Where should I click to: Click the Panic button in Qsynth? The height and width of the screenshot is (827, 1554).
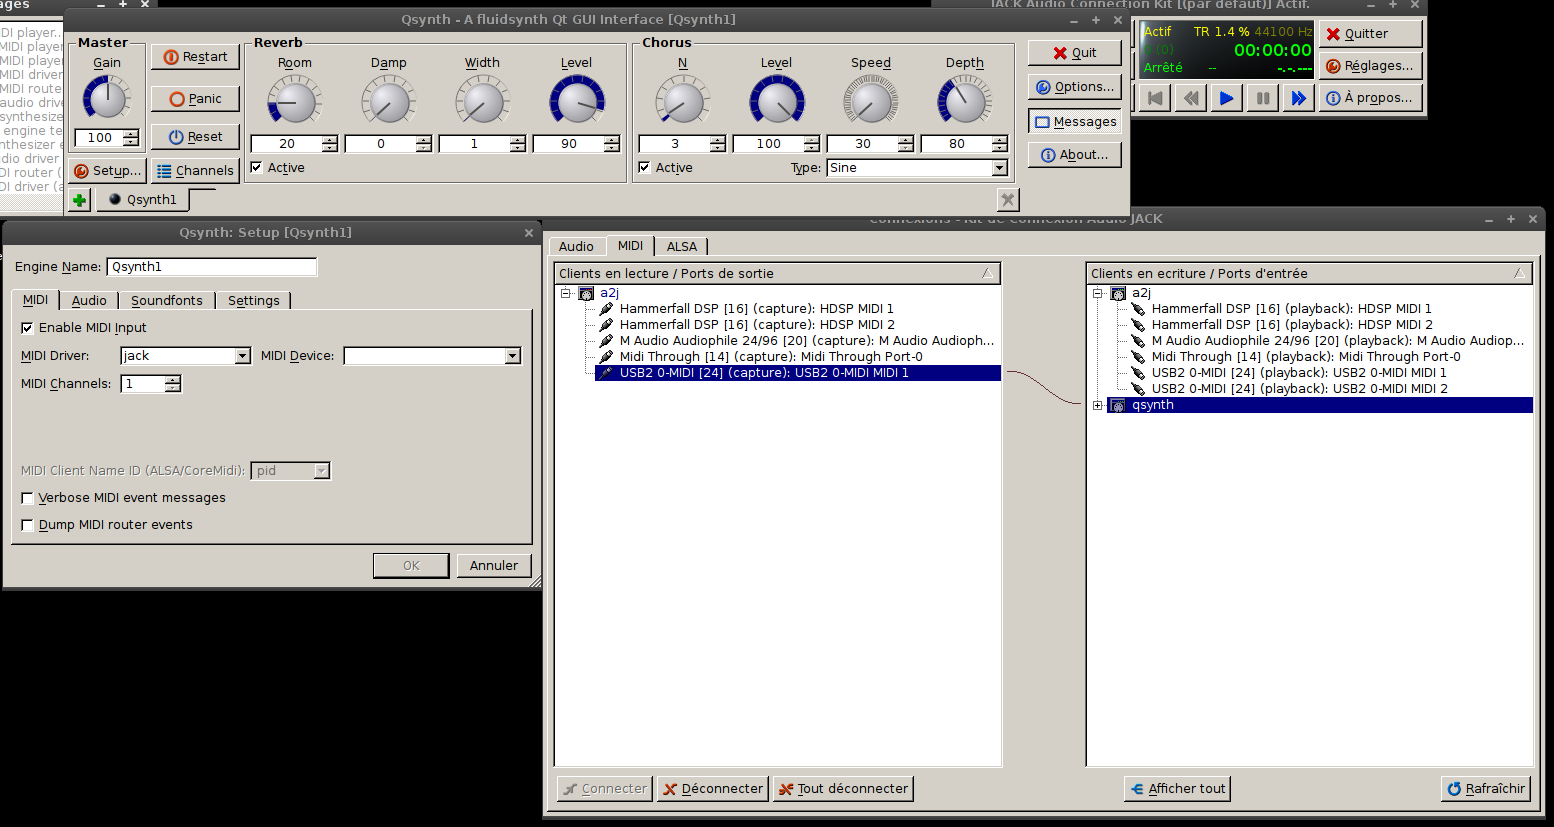pyautogui.click(x=195, y=99)
